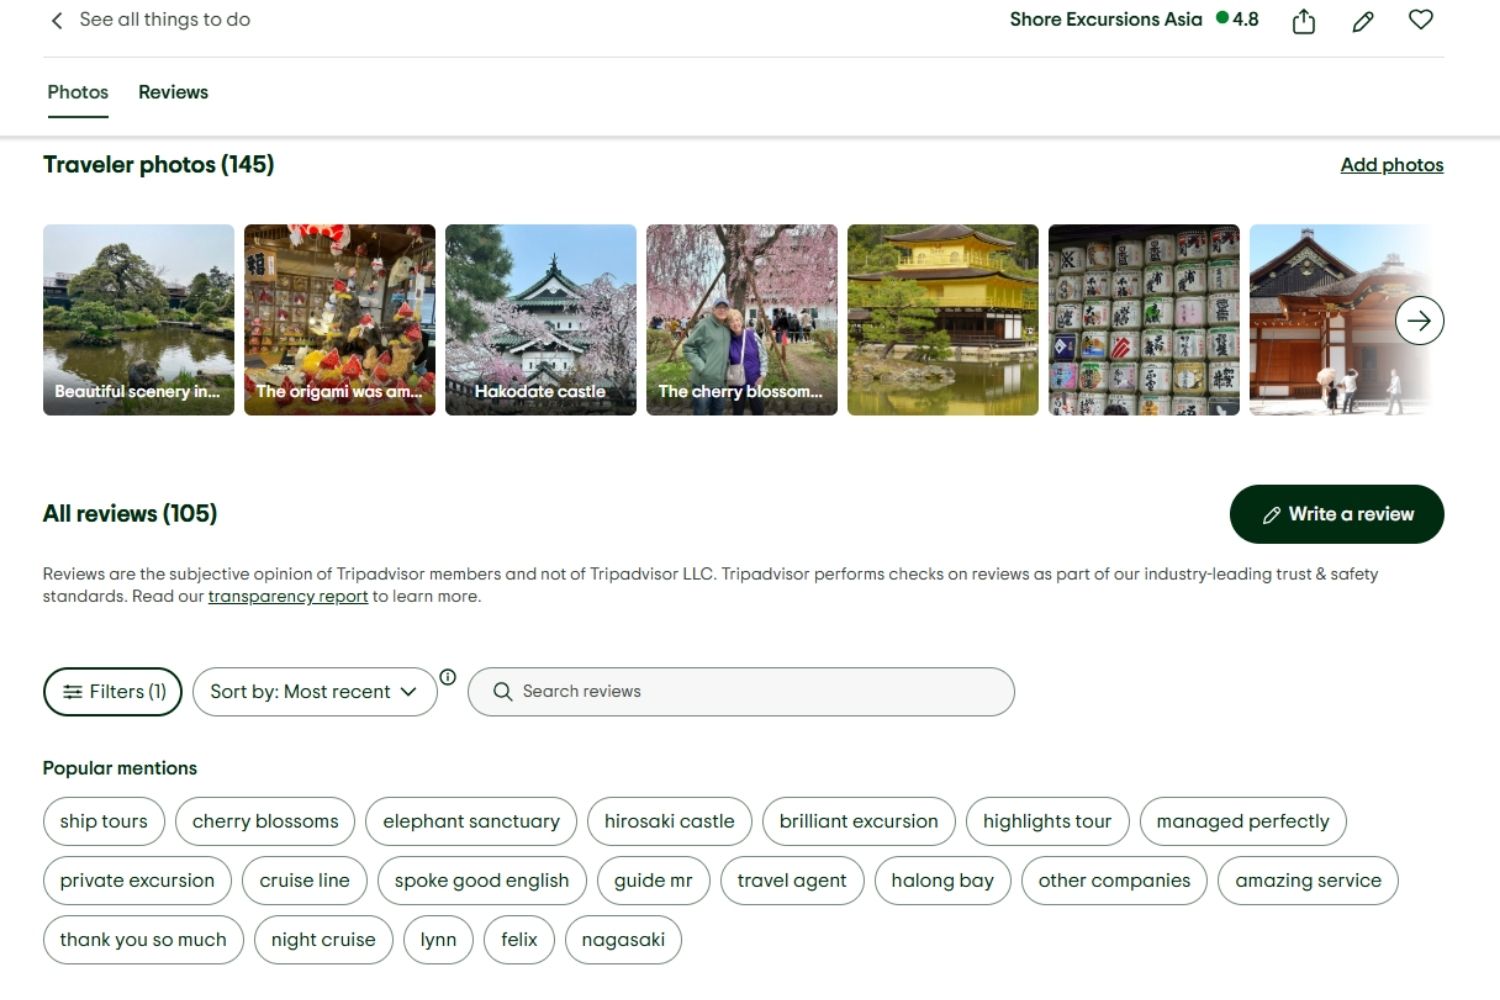Select the Photos tab
Image resolution: width=1500 pixels, height=1000 pixels.
pyautogui.click(x=77, y=92)
